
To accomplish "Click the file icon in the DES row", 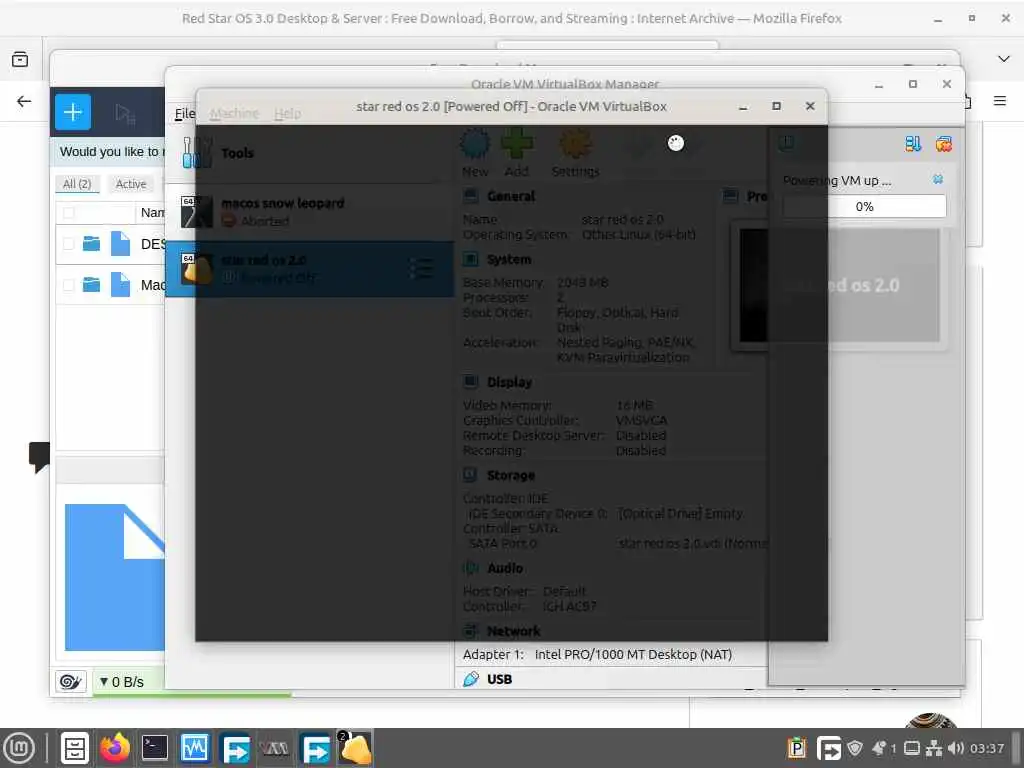I will (120, 244).
